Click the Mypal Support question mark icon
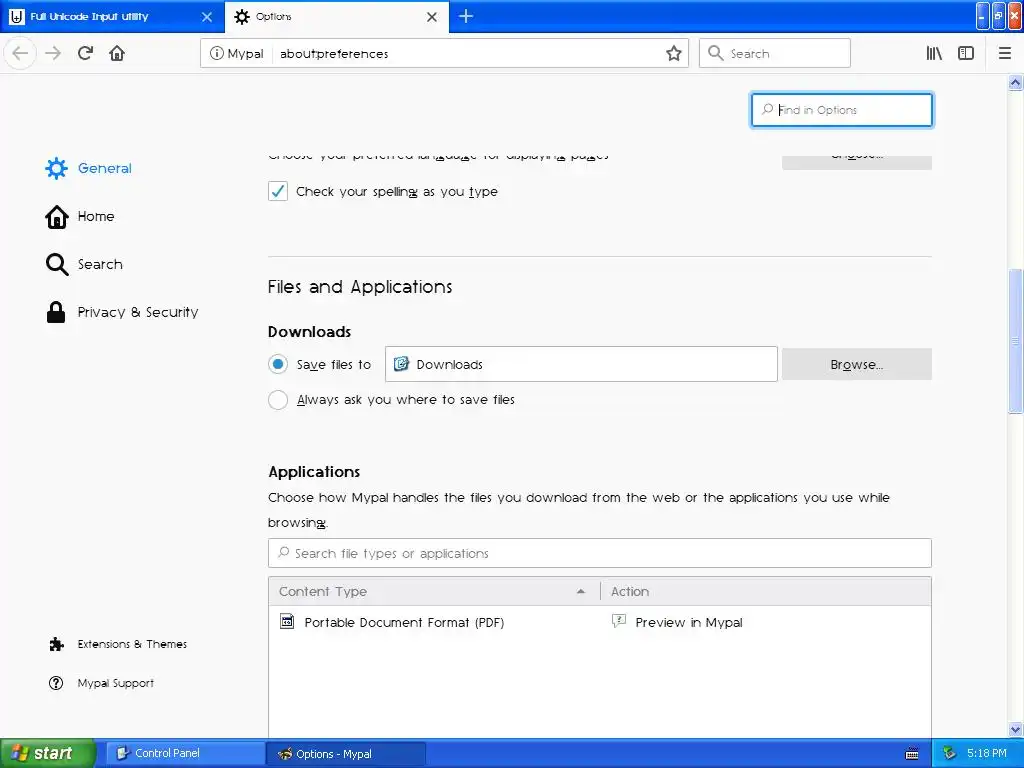This screenshot has width=1024, height=768. 56,683
